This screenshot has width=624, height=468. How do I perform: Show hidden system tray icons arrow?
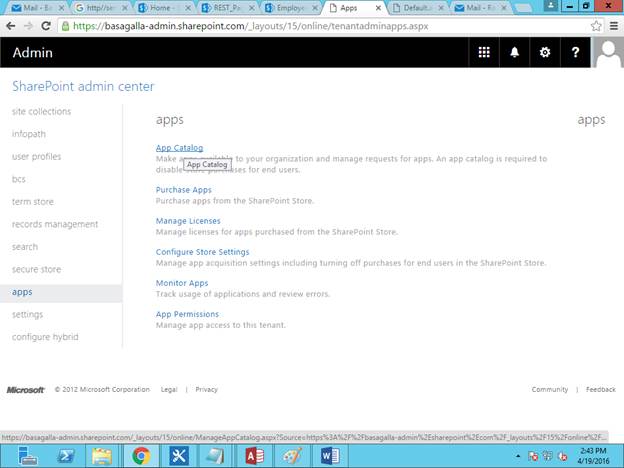point(518,456)
